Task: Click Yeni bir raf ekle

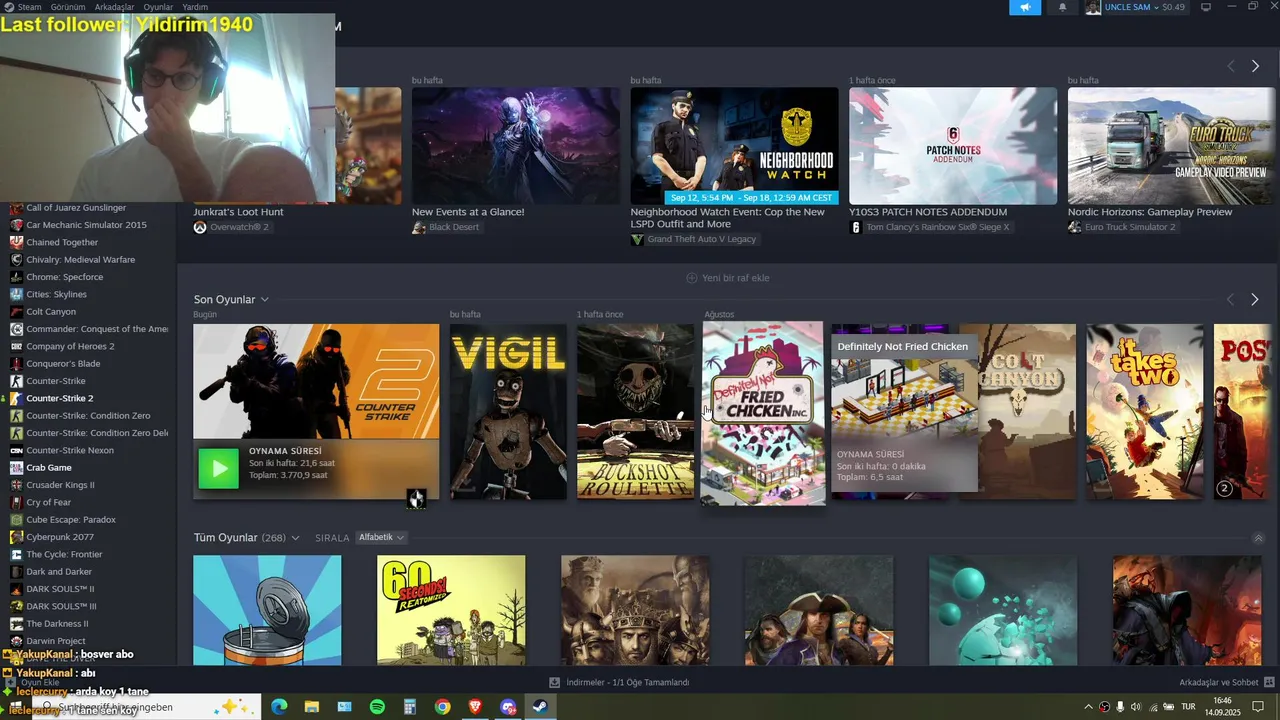Action: click(728, 278)
